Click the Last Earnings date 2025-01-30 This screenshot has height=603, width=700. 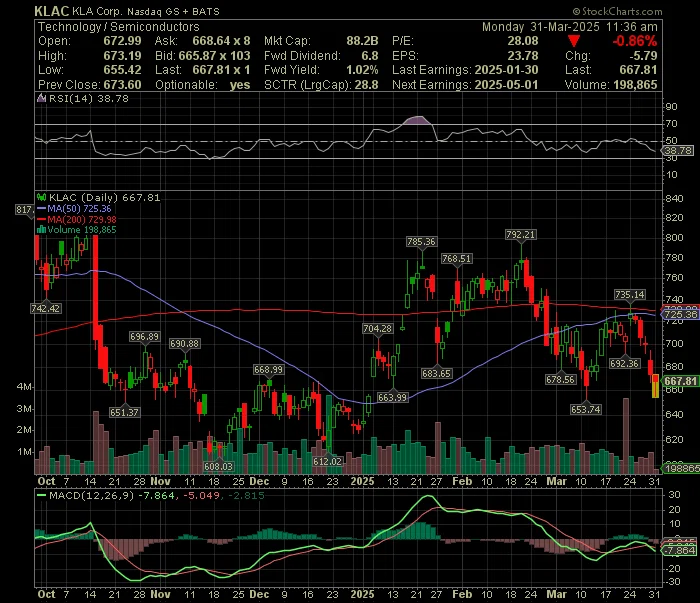[x=506, y=70]
